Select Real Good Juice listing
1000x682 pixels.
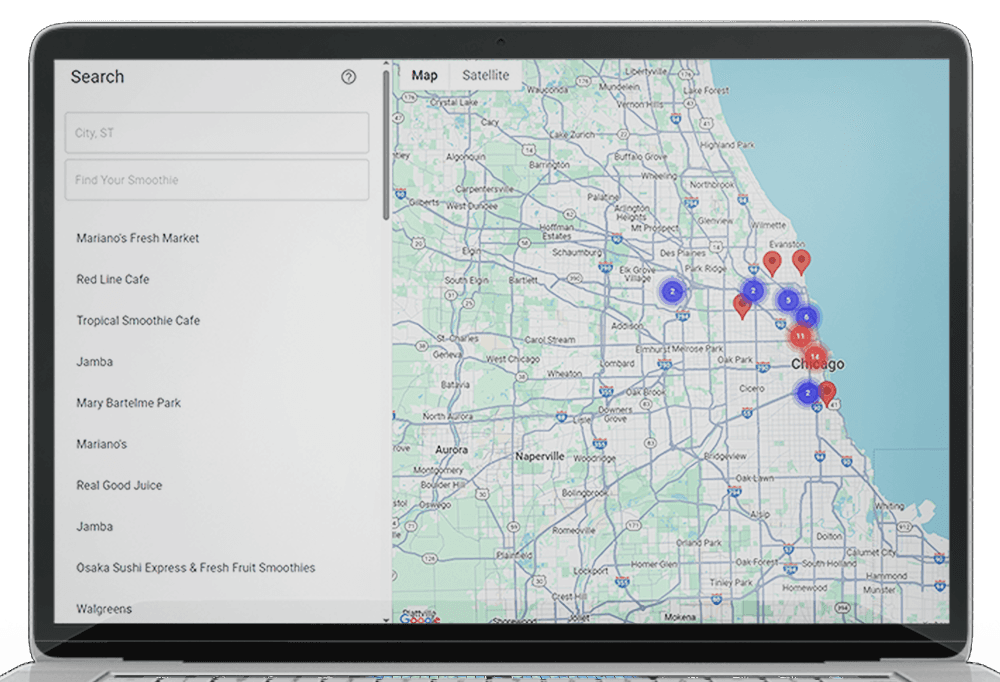119,485
